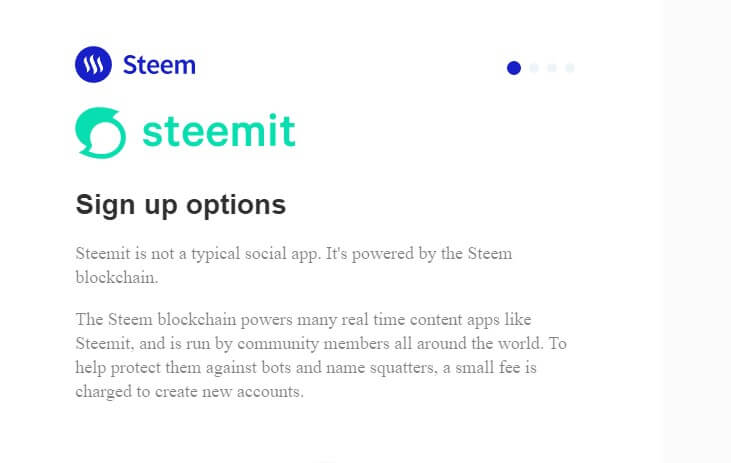Screen dimensions: 731x463
Task: Click the blue circular Steem logo icon
Action: (x=93, y=64)
